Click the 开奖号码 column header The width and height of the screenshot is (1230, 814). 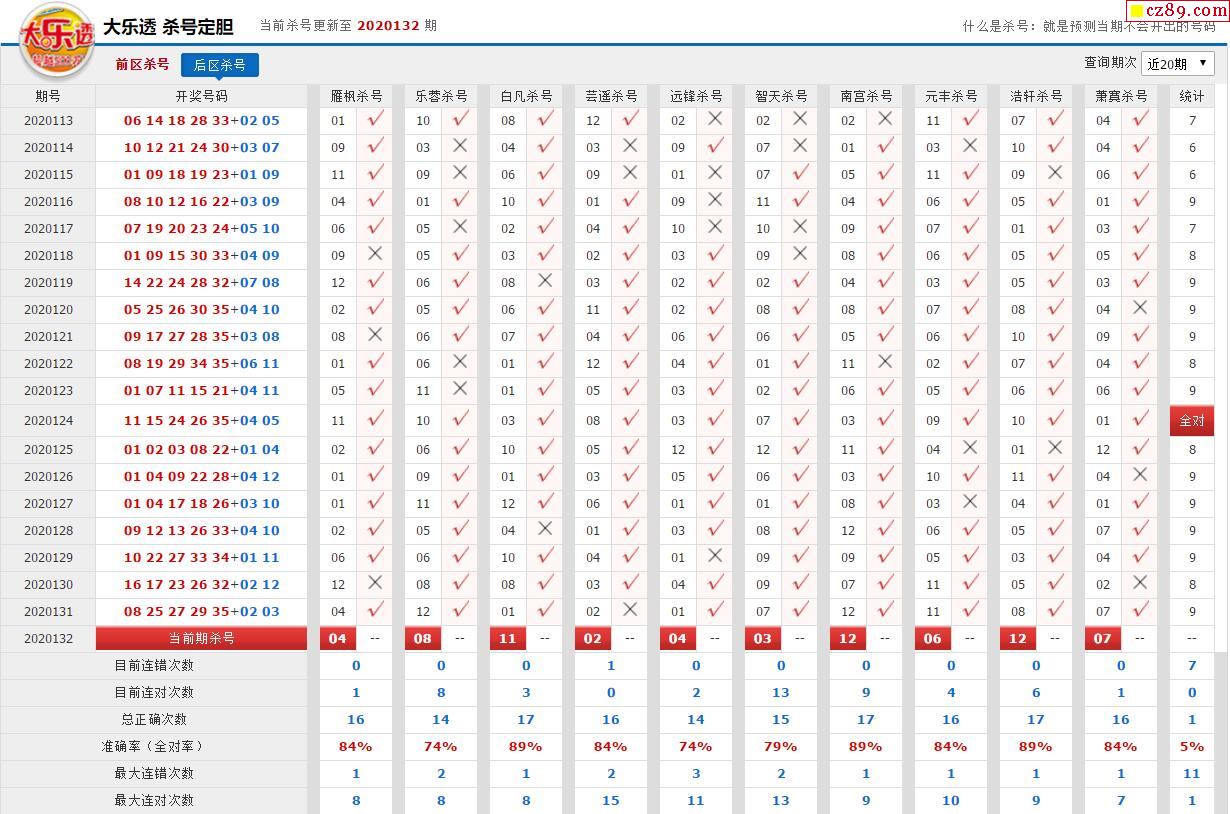coord(201,96)
